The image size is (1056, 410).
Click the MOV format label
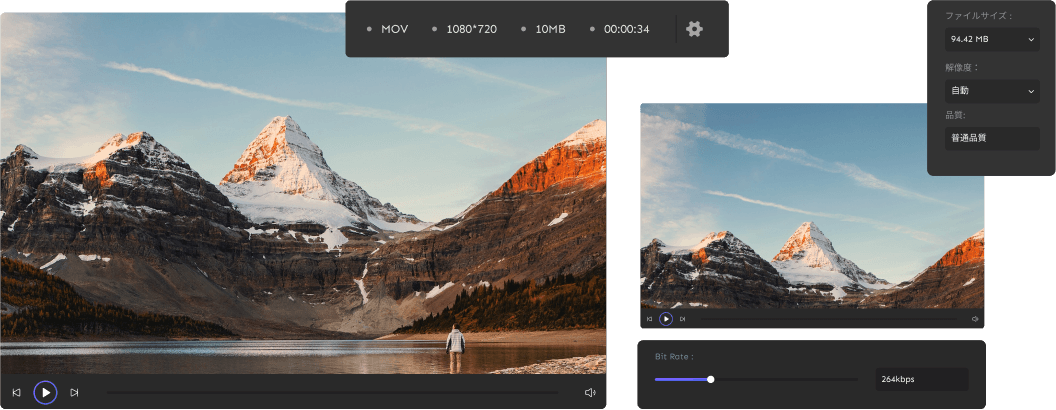click(x=394, y=29)
